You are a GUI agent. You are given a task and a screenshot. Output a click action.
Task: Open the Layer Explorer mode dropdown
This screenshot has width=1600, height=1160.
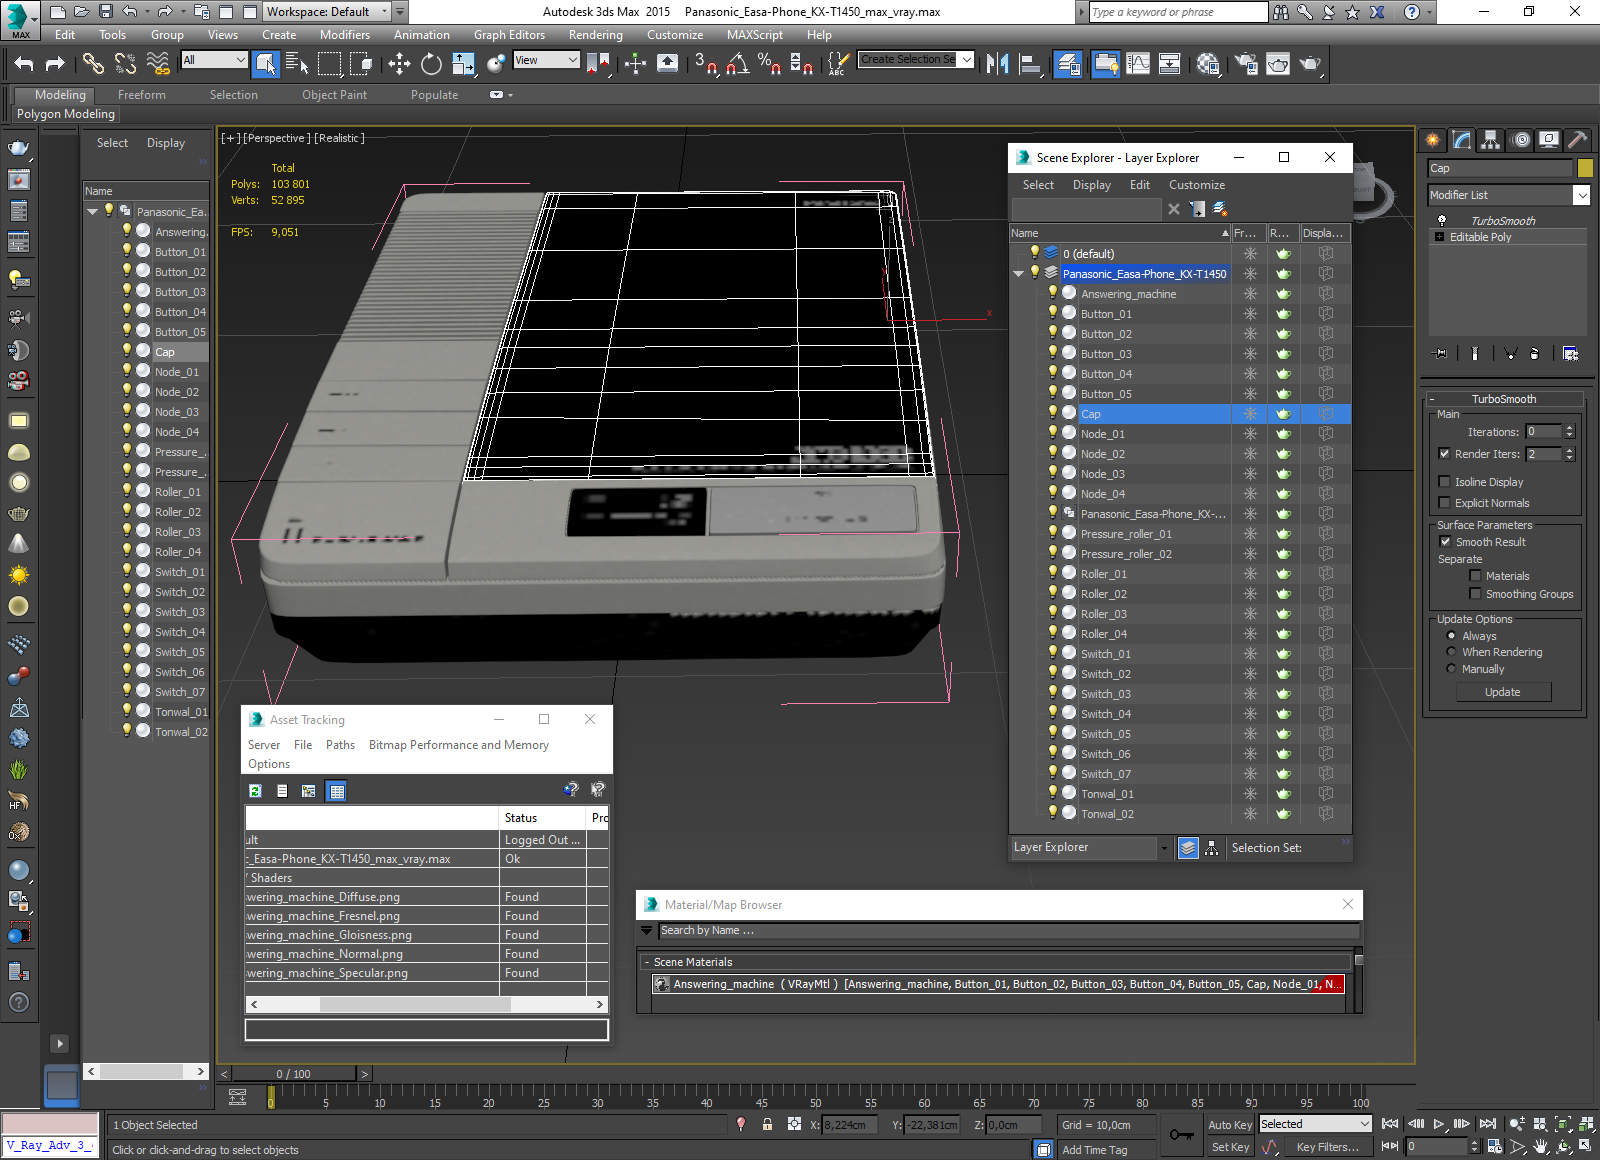tap(1164, 848)
